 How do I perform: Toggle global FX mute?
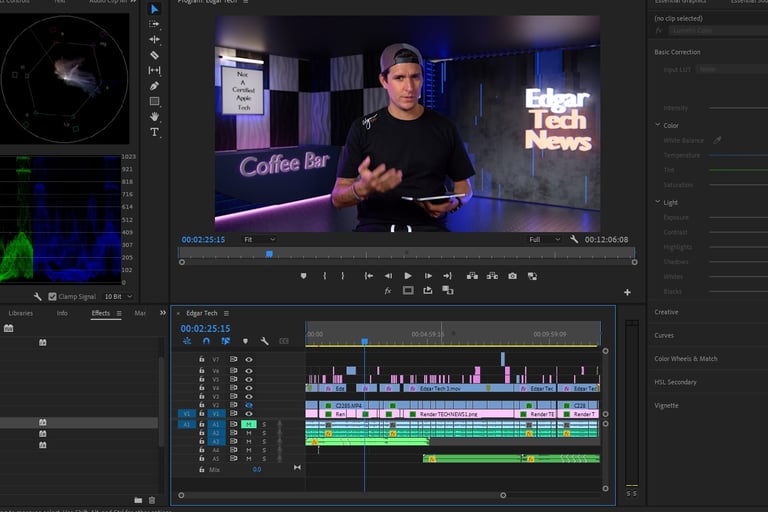tap(388, 291)
